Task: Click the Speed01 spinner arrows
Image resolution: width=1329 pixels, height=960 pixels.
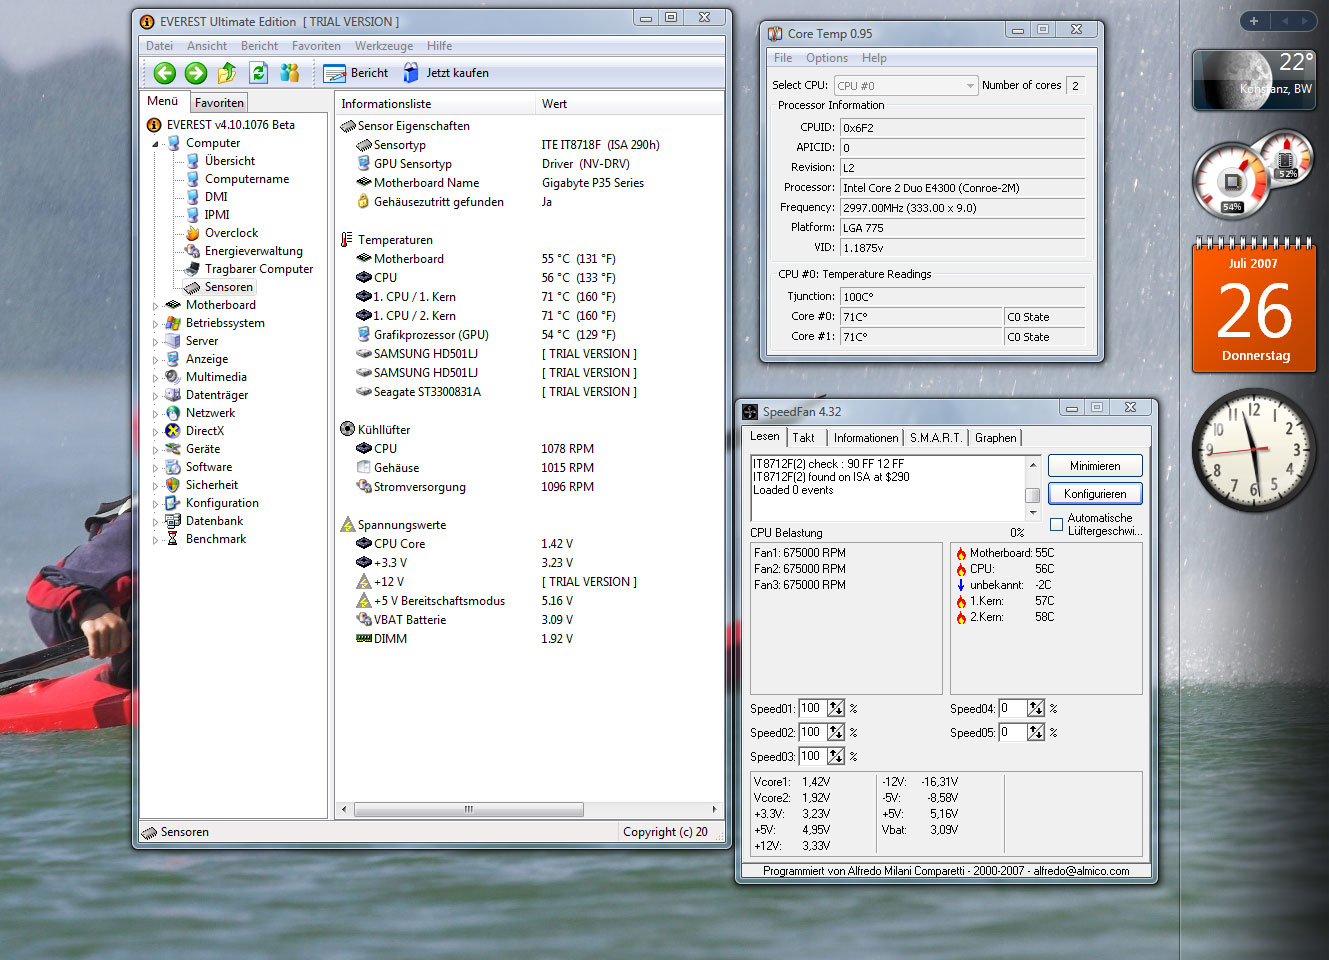Action: point(836,709)
